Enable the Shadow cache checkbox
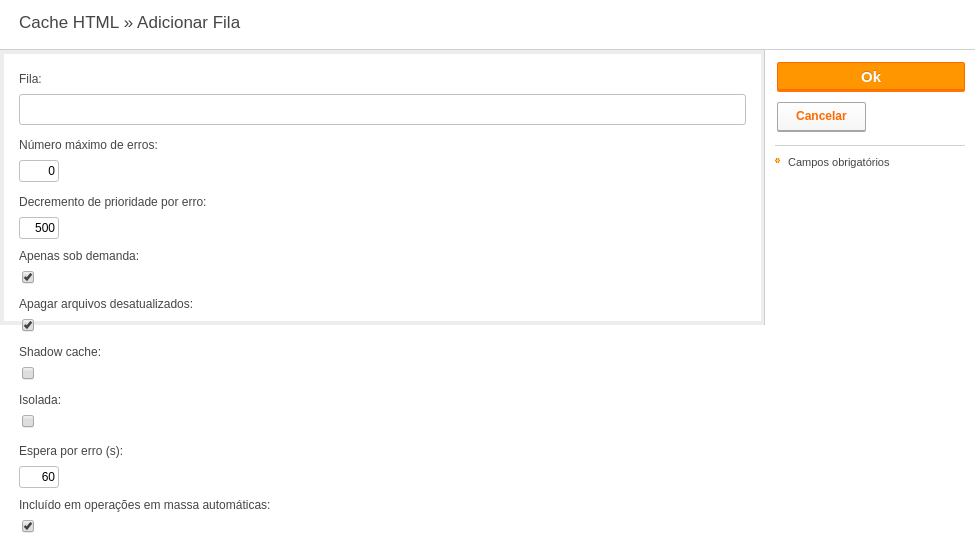The image size is (975, 546). click(28, 373)
